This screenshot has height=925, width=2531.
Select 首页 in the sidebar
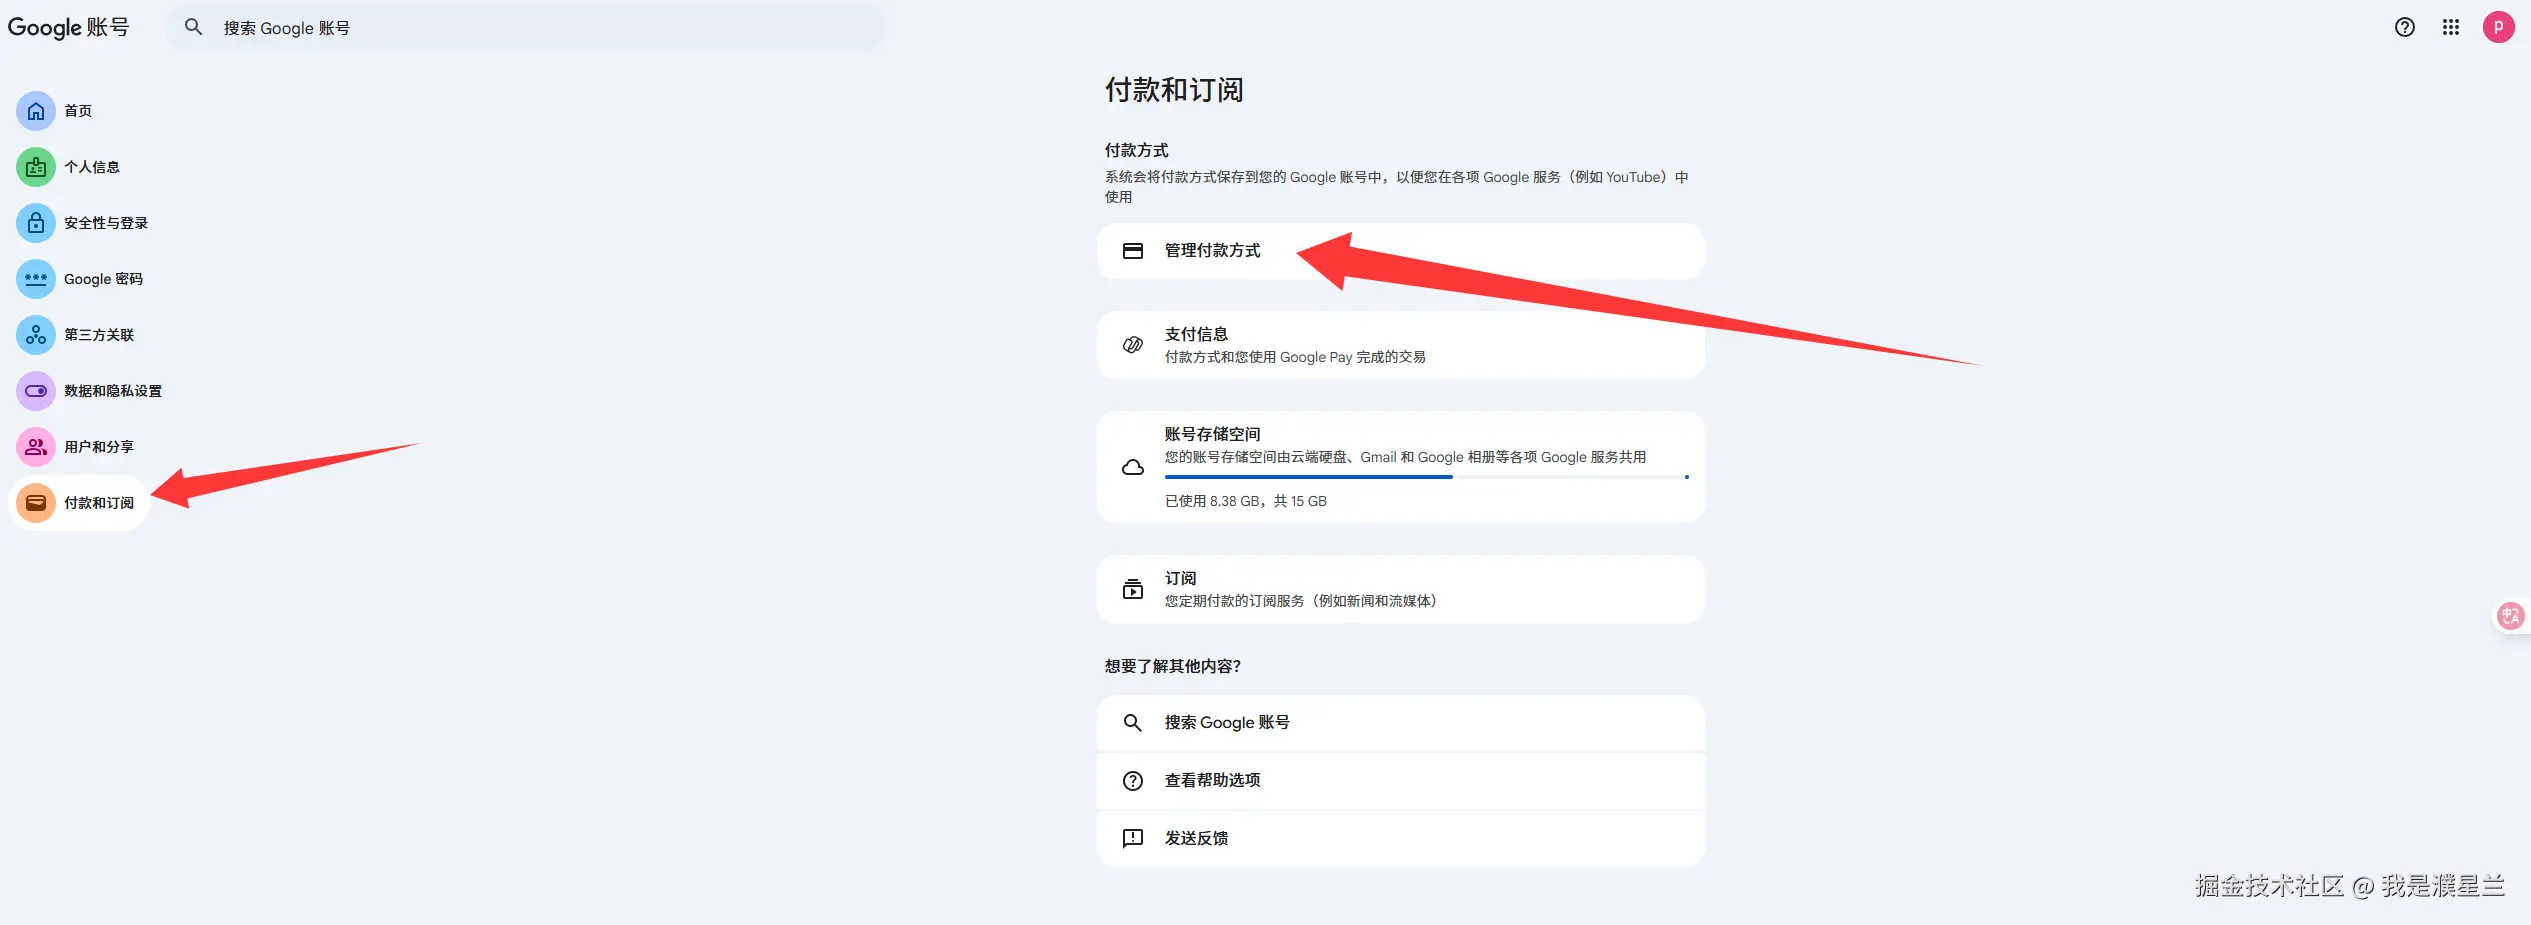[35, 111]
